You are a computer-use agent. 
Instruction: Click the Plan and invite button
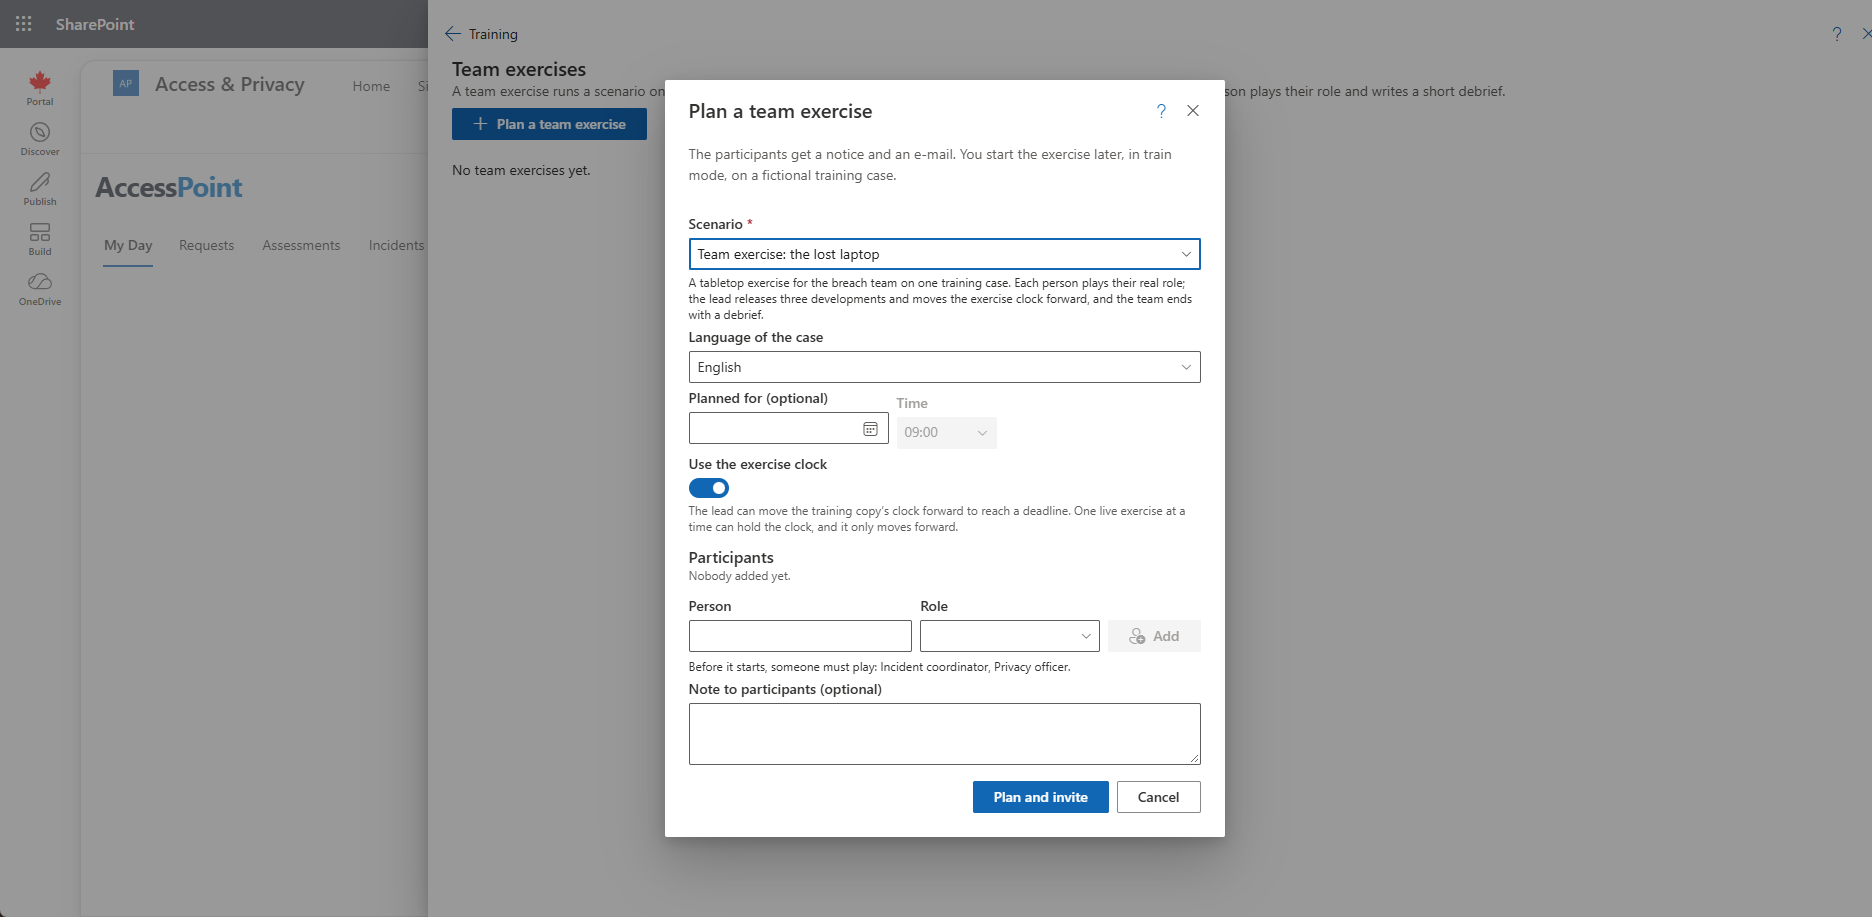click(1041, 797)
